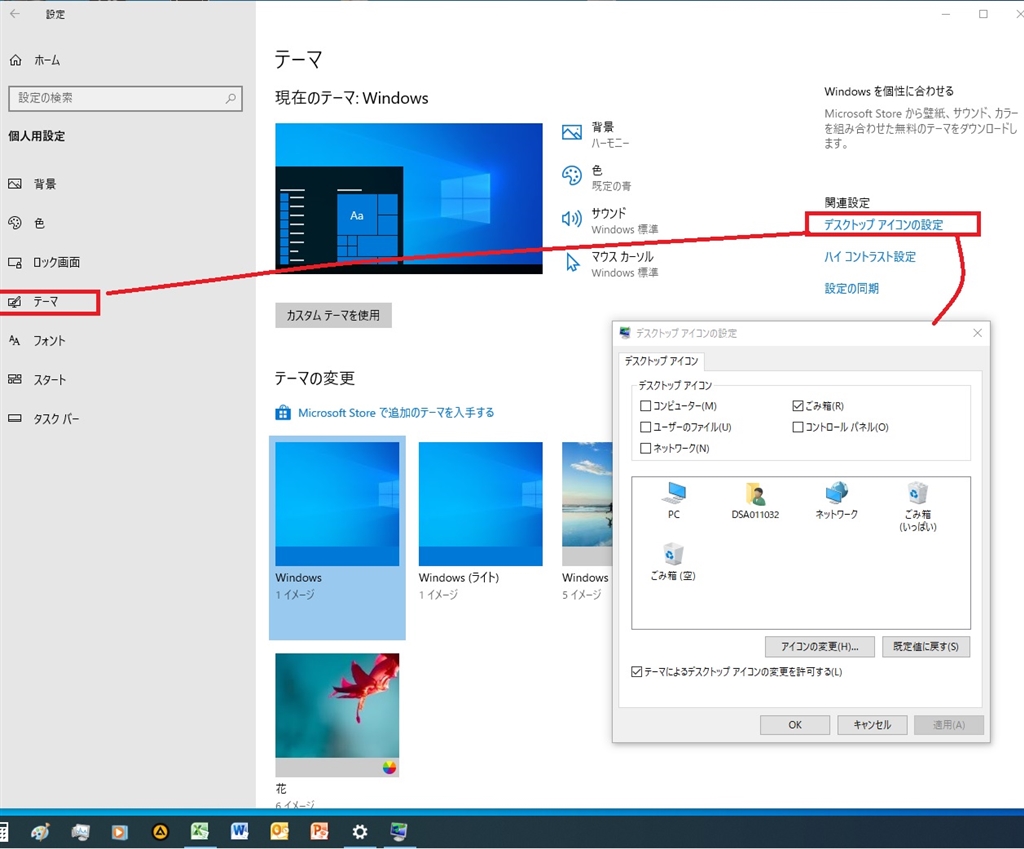The height and width of the screenshot is (849, 1024).
Task: Select the ネットワーク icon in the list
Action: pos(837,500)
